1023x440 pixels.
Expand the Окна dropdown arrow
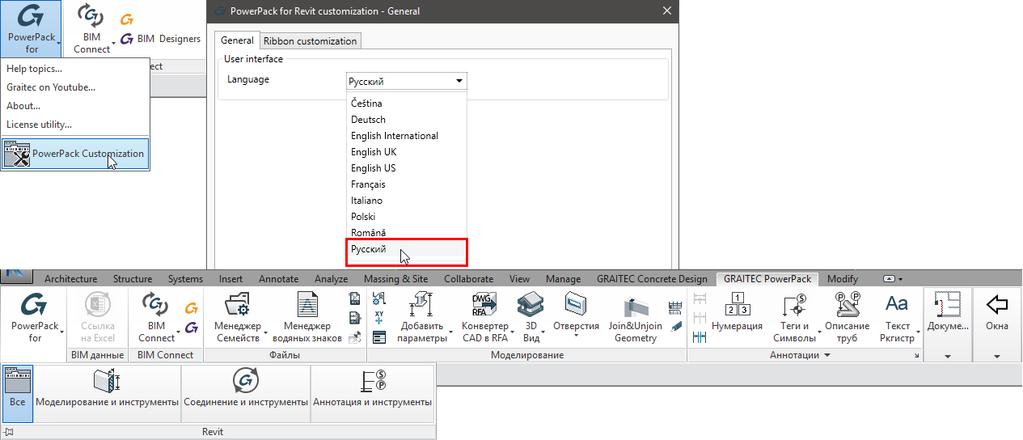tap(996, 356)
